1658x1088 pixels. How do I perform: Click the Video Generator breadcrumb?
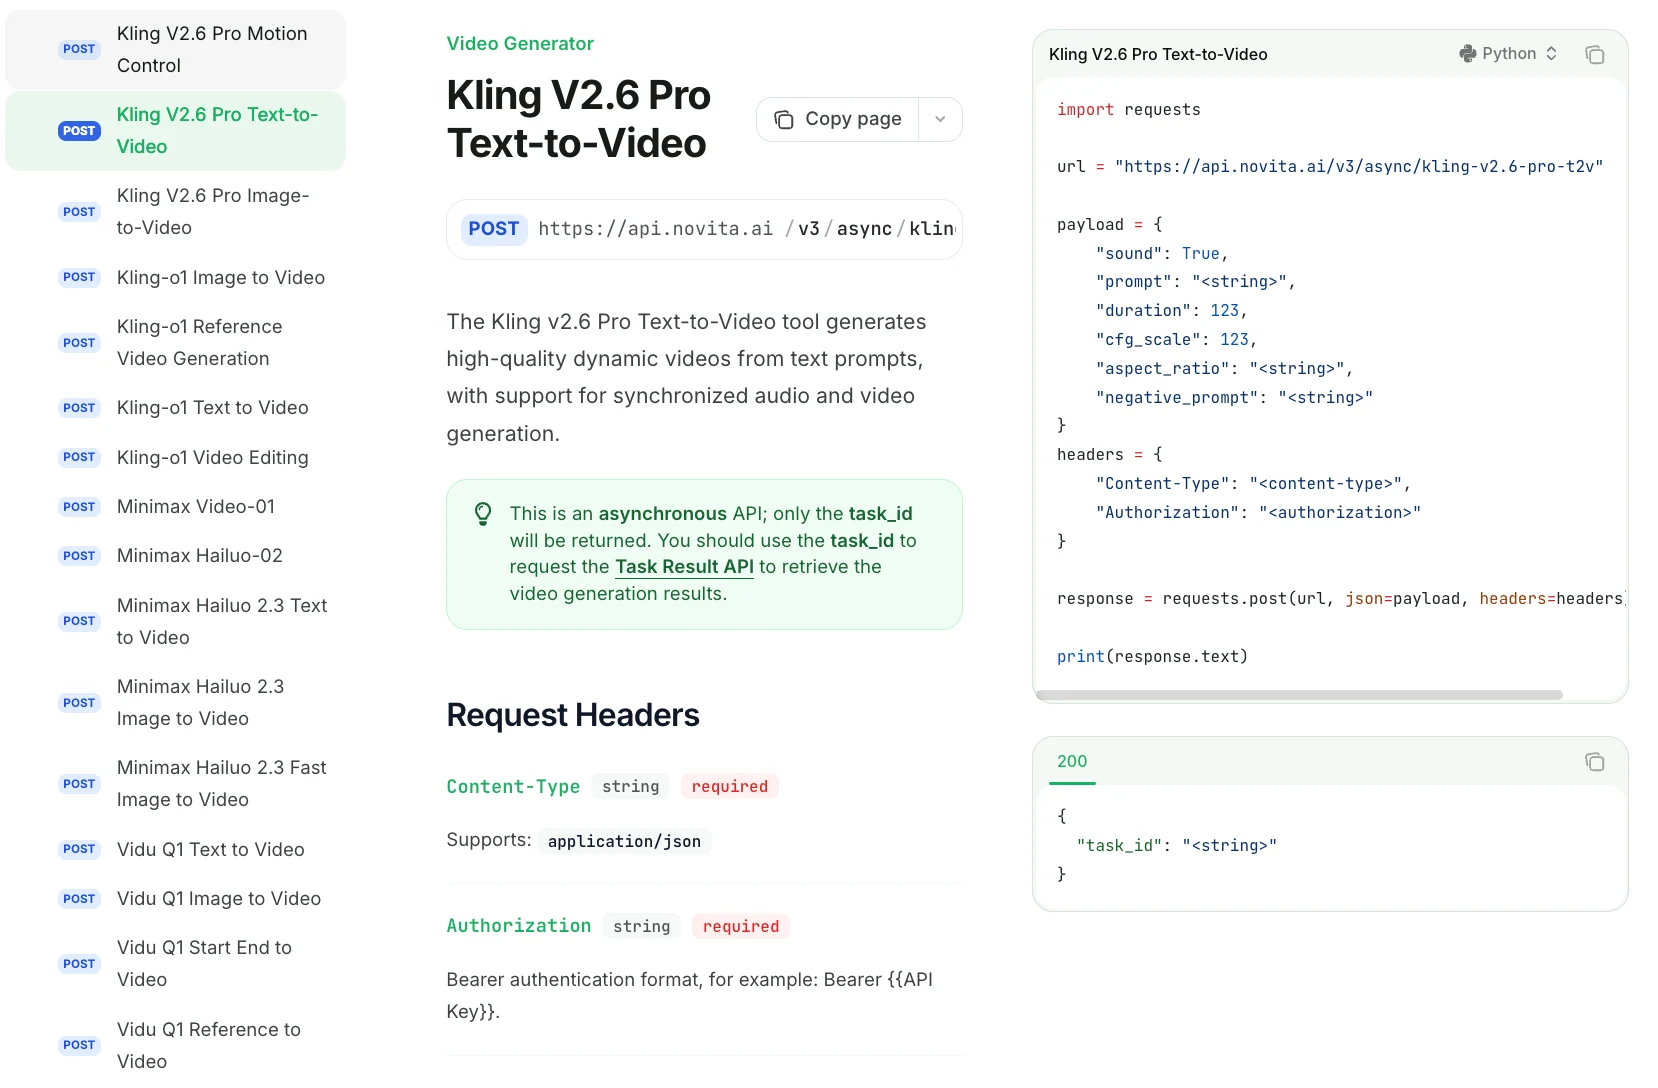pyautogui.click(x=520, y=44)
